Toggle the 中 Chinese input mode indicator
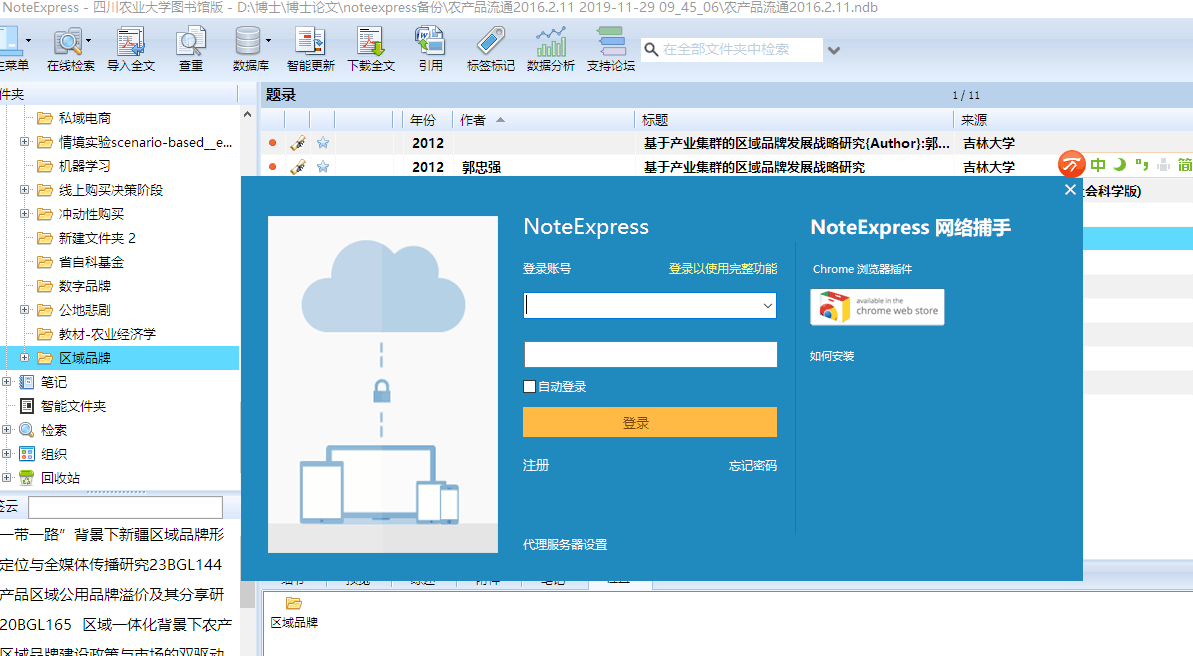Image resolution: width=1193 pixels, height=656 pixels. coord(1097,164)
